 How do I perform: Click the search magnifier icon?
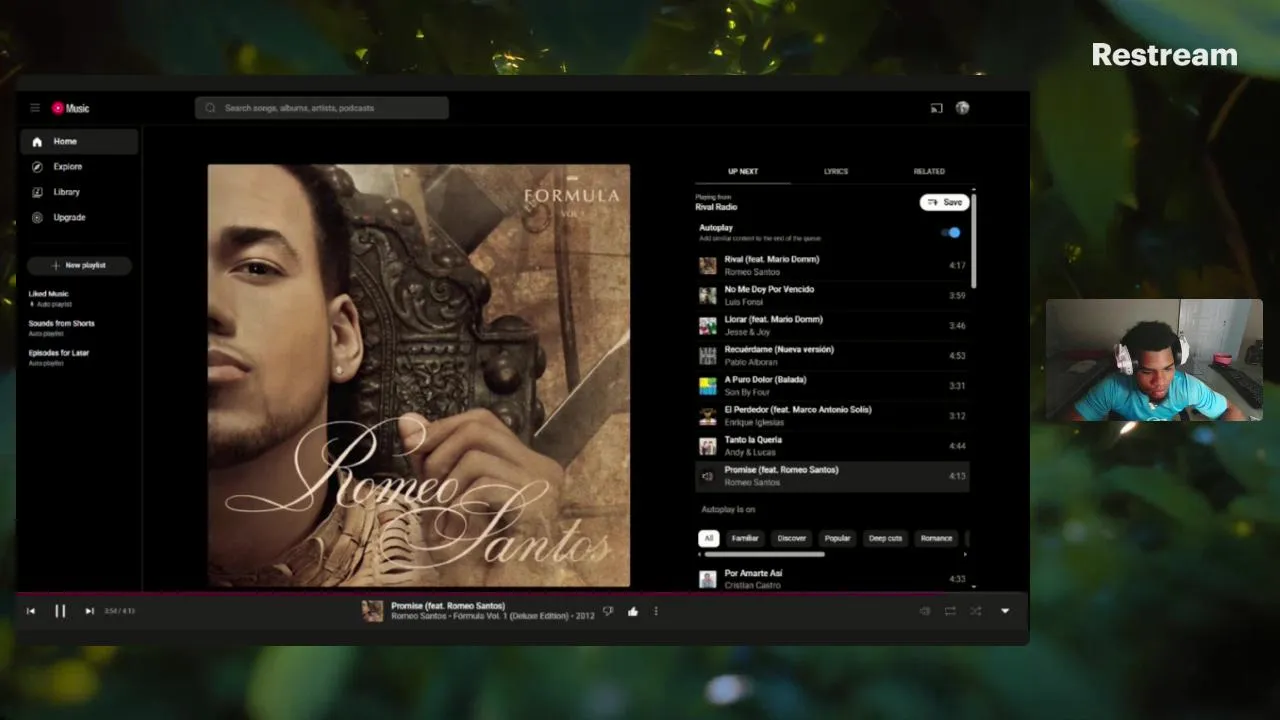tap(210, 108)
